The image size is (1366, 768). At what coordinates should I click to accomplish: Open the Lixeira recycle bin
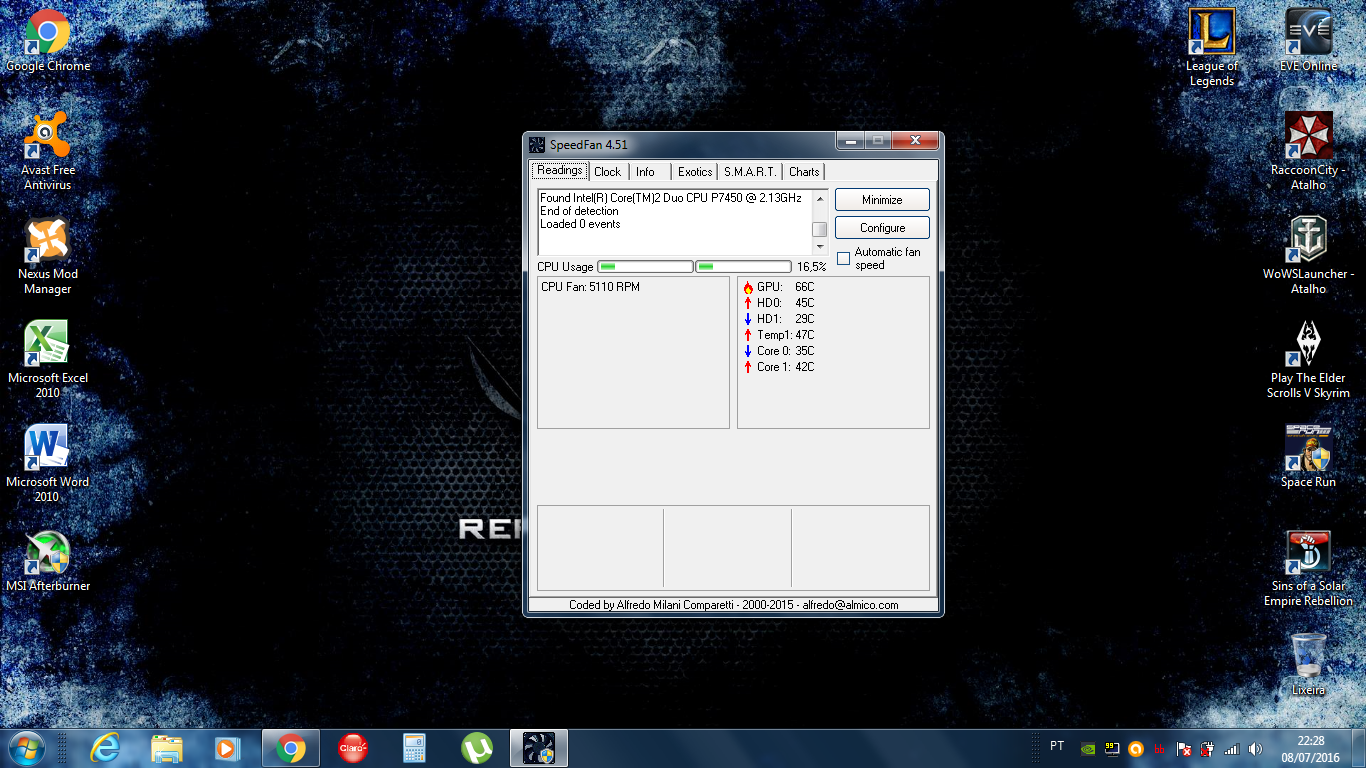[x=1308, y=665]
